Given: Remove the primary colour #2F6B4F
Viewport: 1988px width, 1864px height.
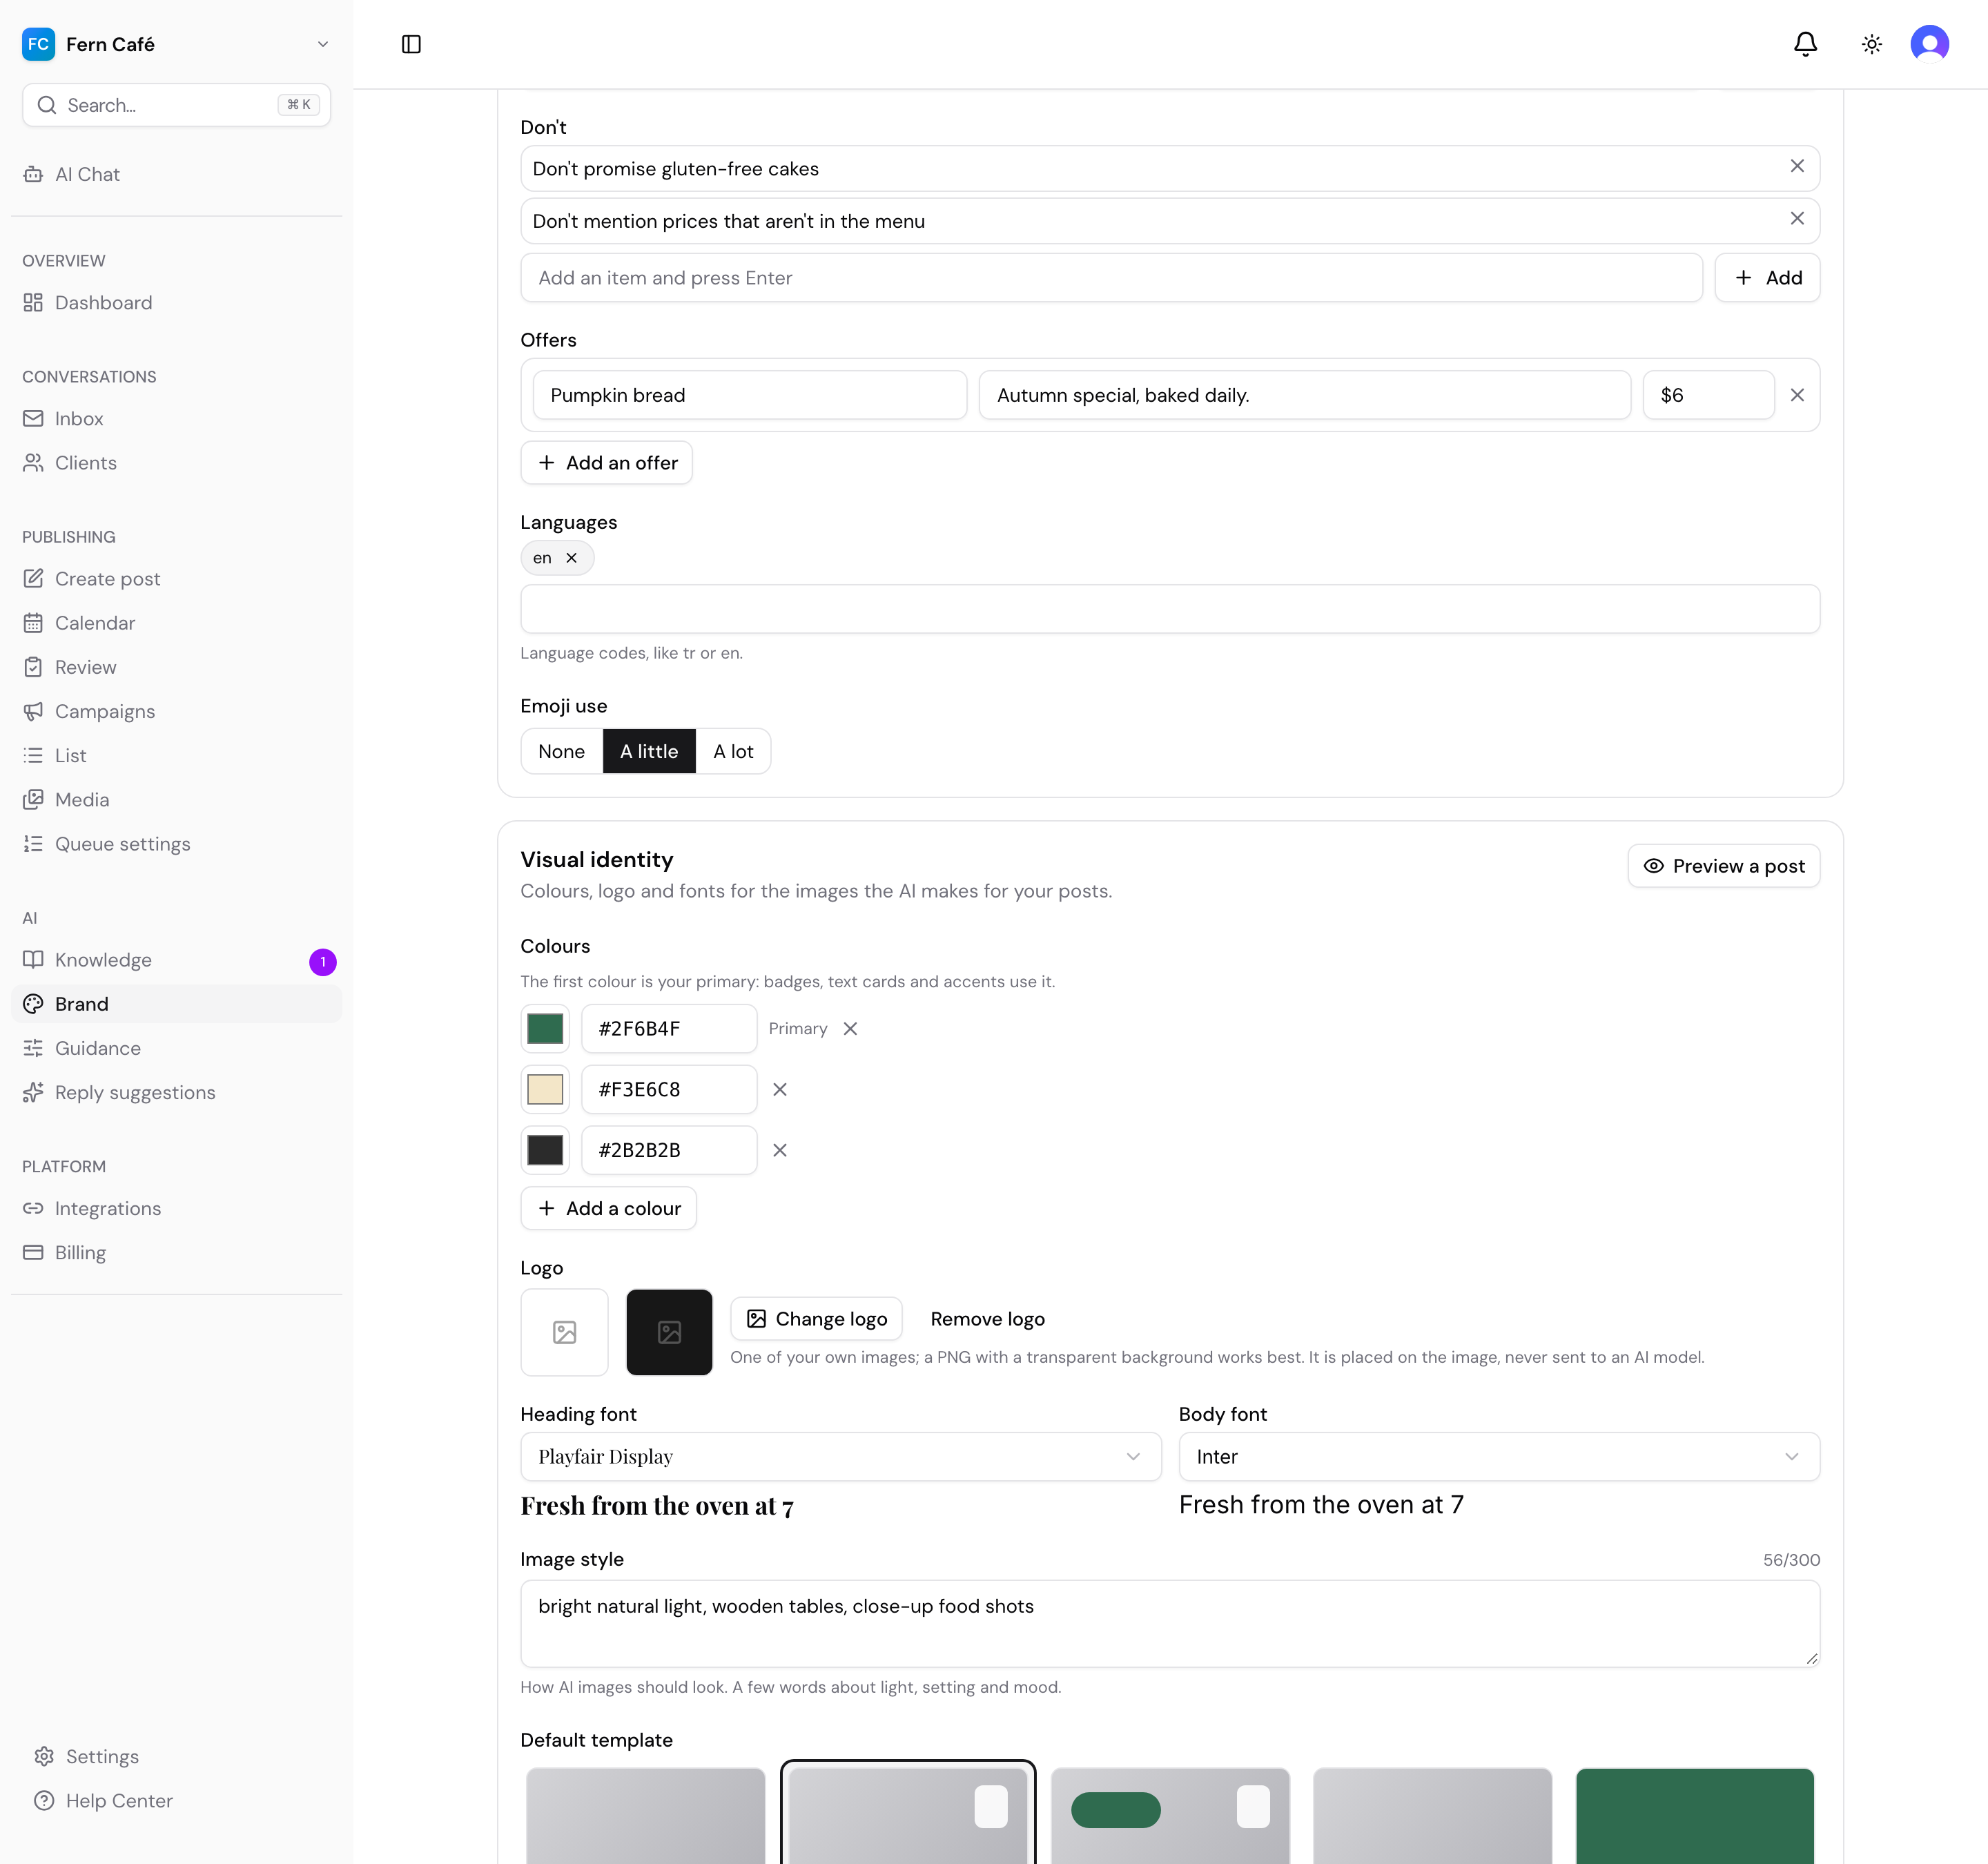Looking at the screenshot, I should click(x=850, y=1028).
